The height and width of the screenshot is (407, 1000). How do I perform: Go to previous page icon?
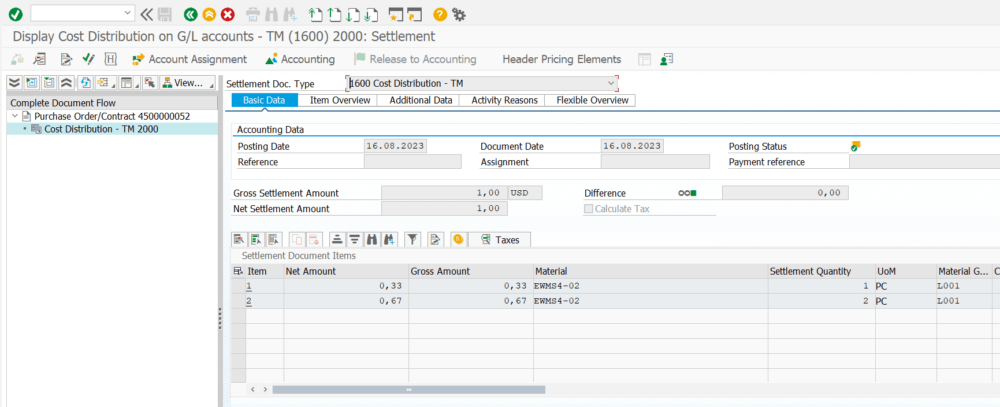(334, 13)
